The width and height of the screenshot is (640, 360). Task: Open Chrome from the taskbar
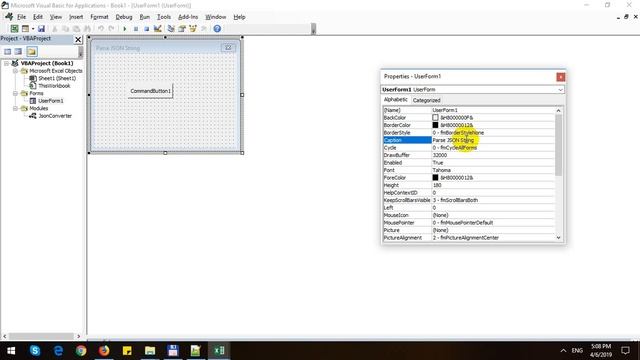81,351
